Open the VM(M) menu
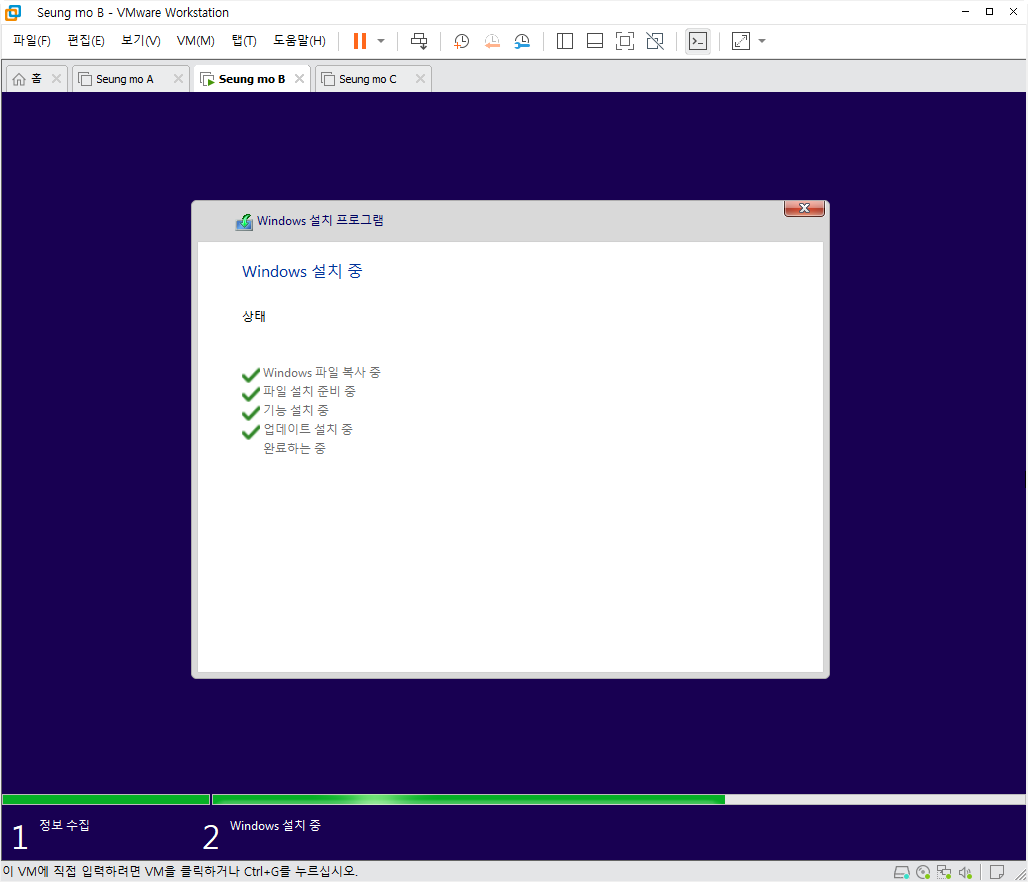 [x=195, y=41]
